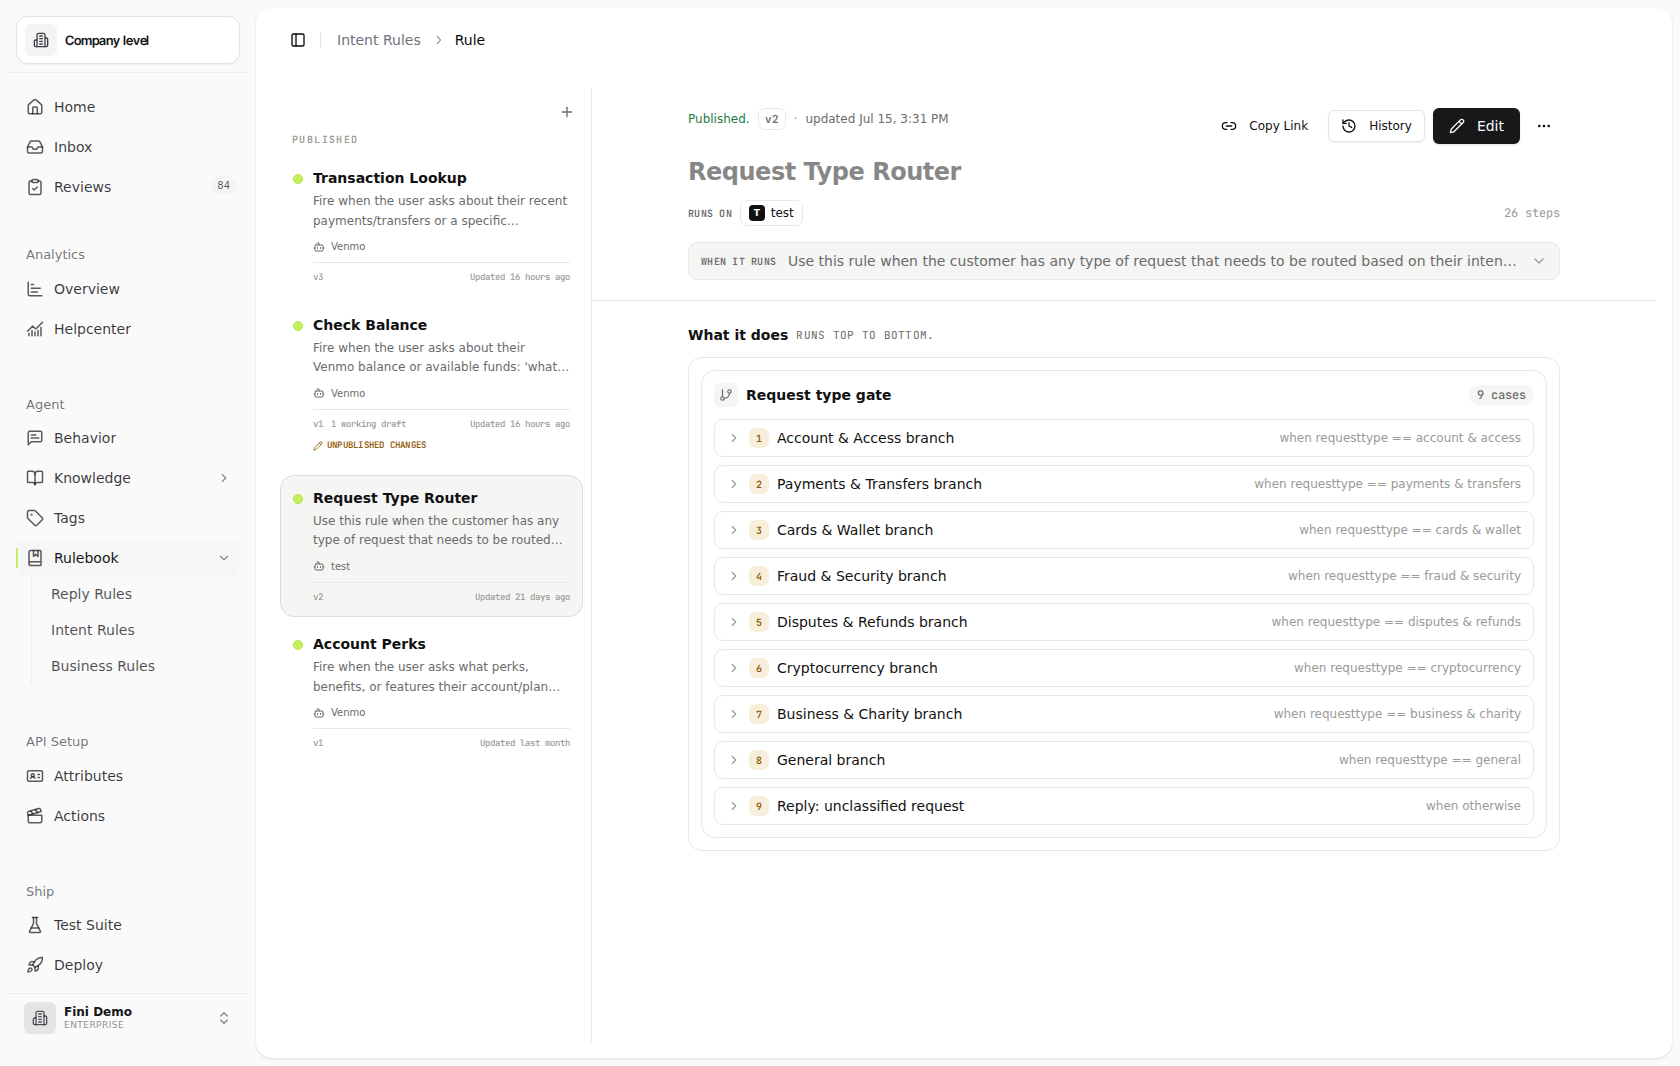Click the 'test' runs-on tag
The width and height of the screenshot is (1680, 1066).
pyautogui.click(x=772, y=213)
